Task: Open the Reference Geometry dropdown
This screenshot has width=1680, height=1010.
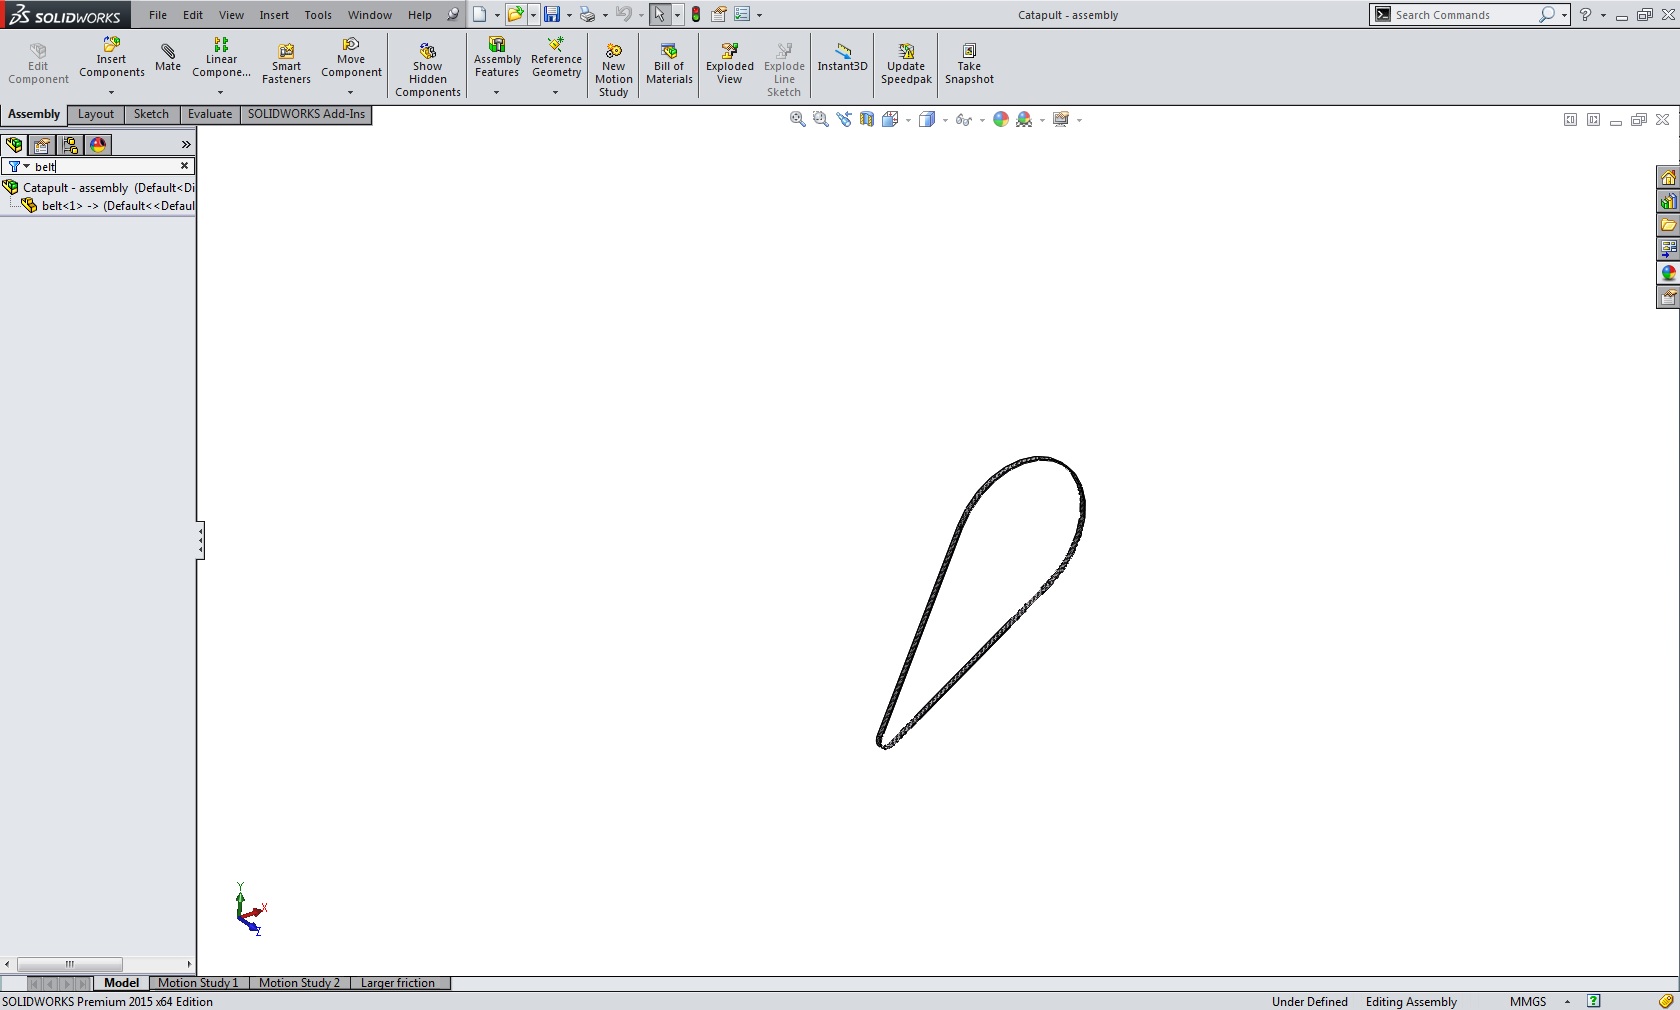Action: (555, 93)
